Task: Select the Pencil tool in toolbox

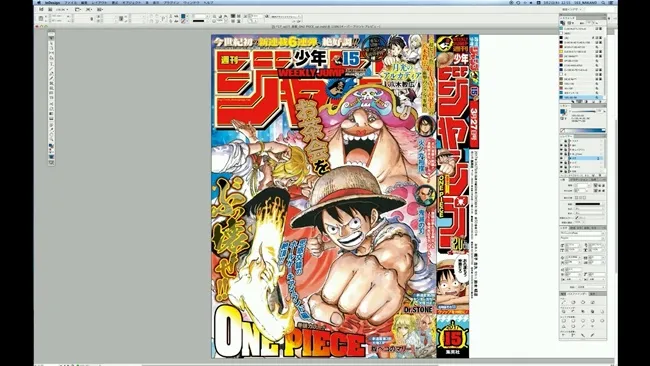Action: click(51, 79)
